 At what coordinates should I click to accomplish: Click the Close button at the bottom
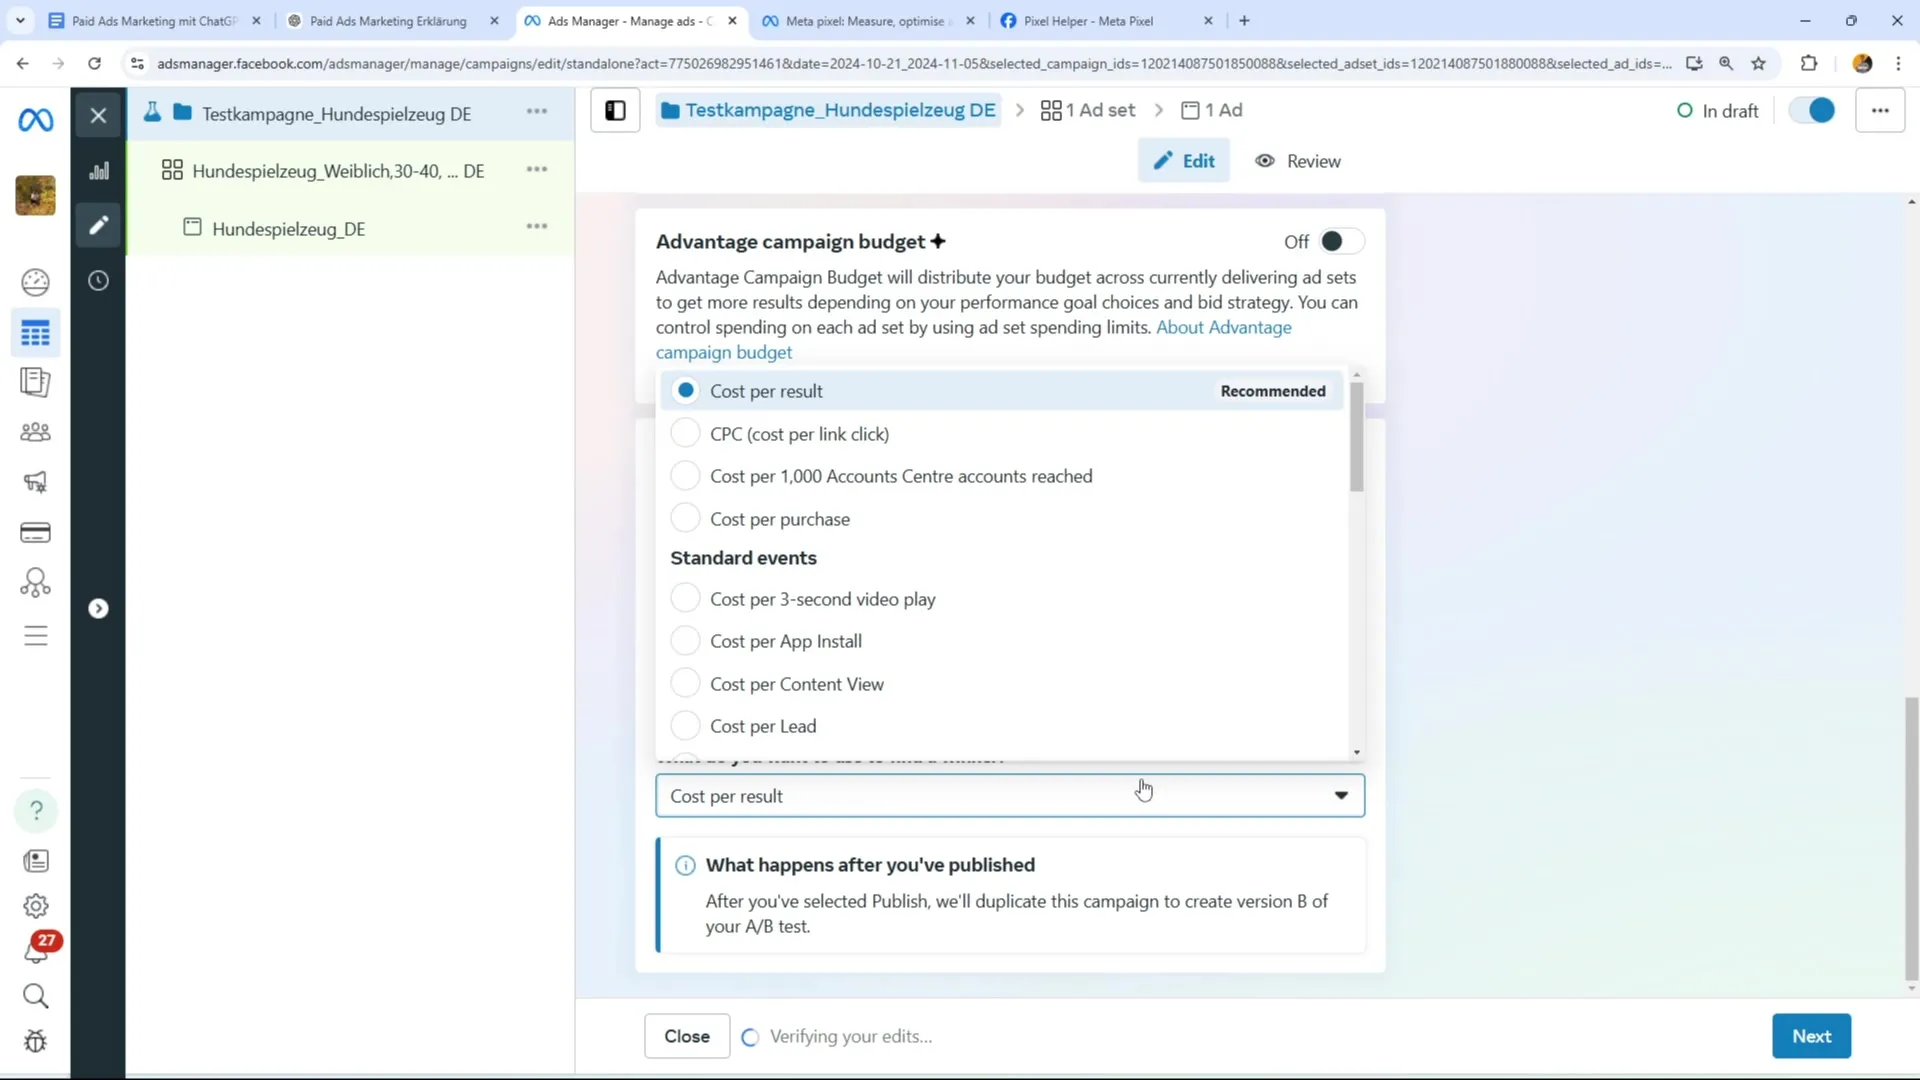coord(687,1036)
